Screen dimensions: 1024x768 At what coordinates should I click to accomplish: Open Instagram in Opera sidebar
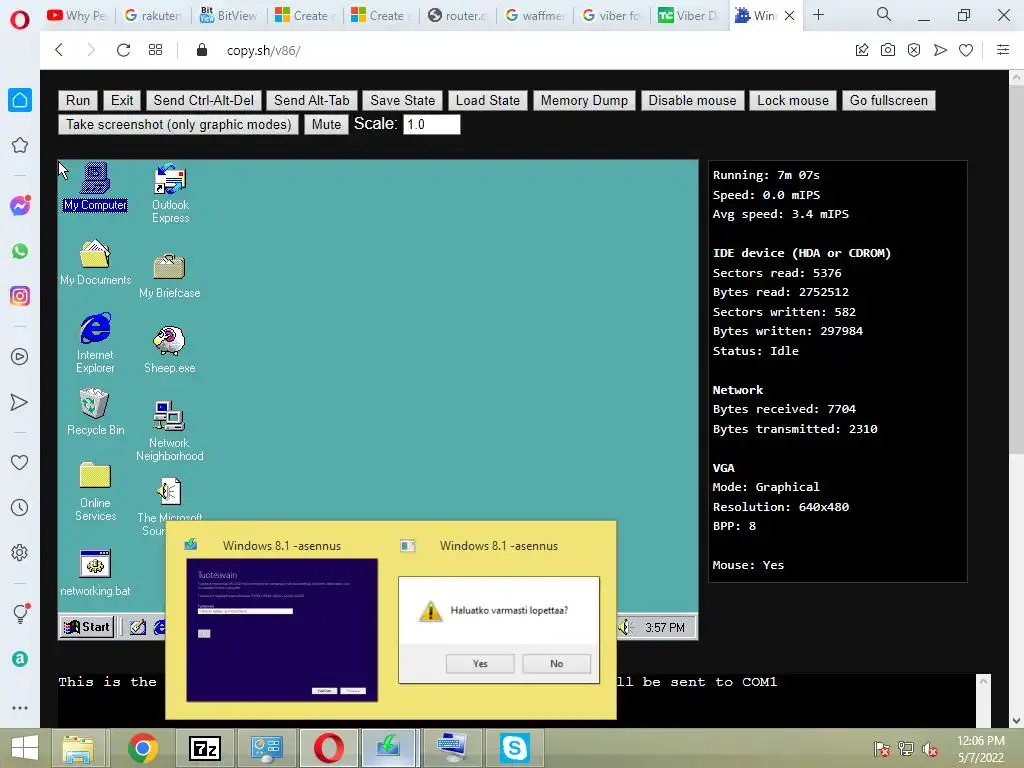pyautogui.click(x=20, y=296)
